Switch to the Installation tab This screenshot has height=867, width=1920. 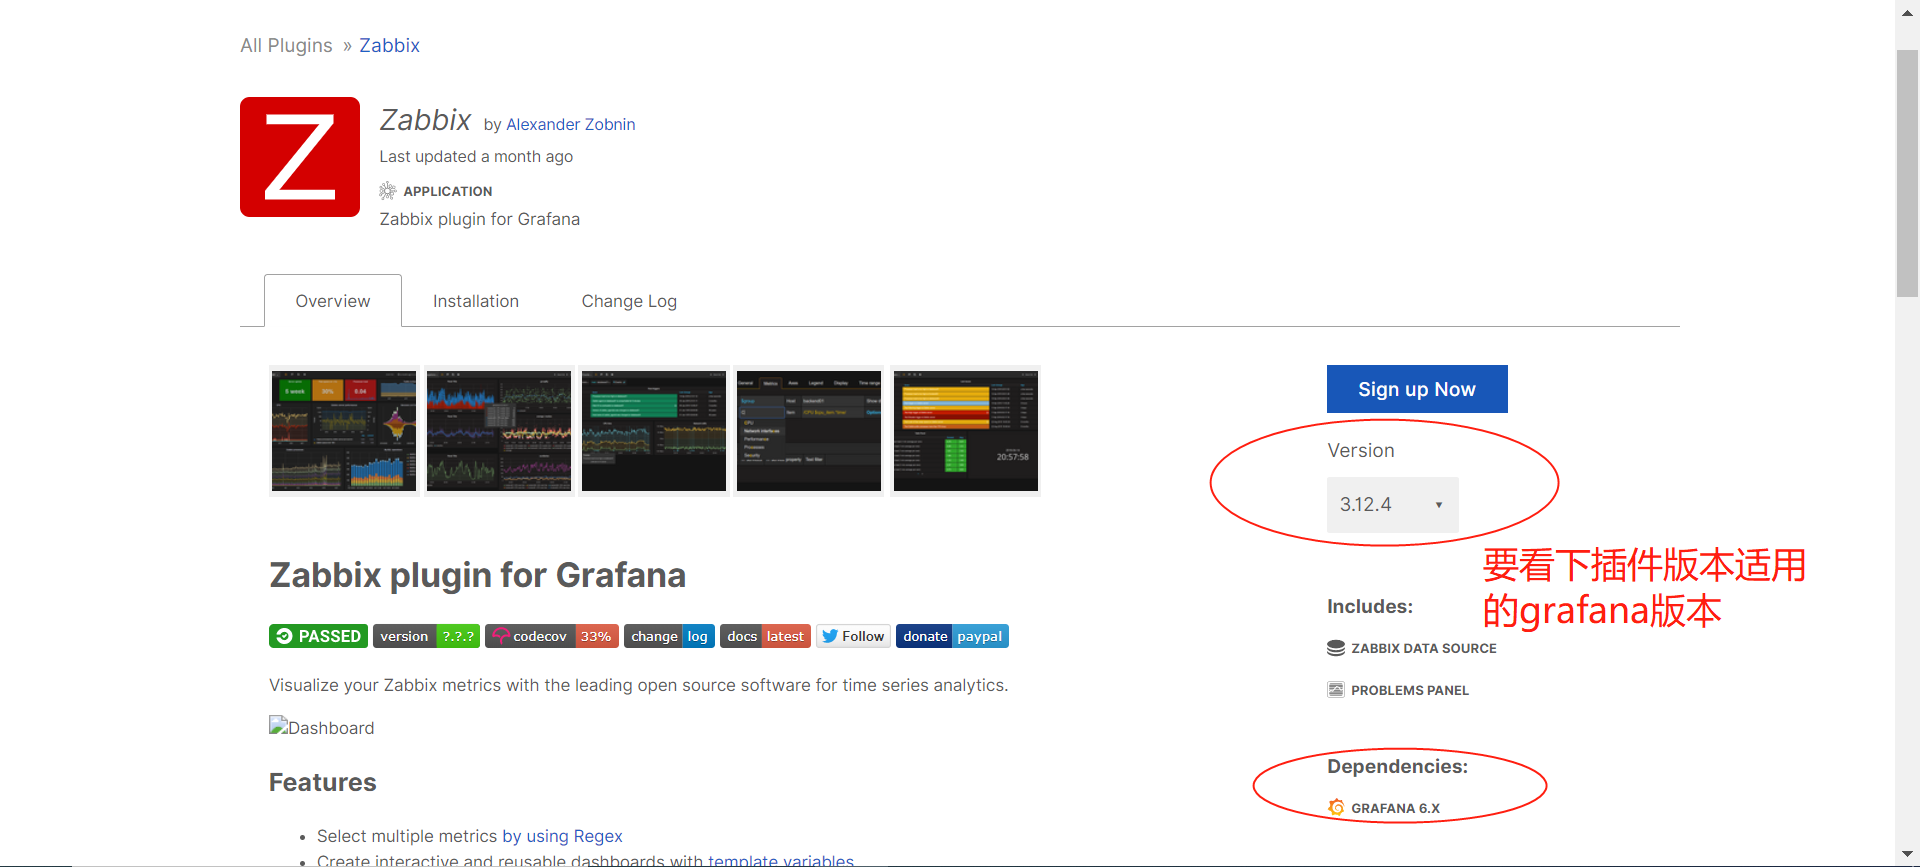click(476, 301)
